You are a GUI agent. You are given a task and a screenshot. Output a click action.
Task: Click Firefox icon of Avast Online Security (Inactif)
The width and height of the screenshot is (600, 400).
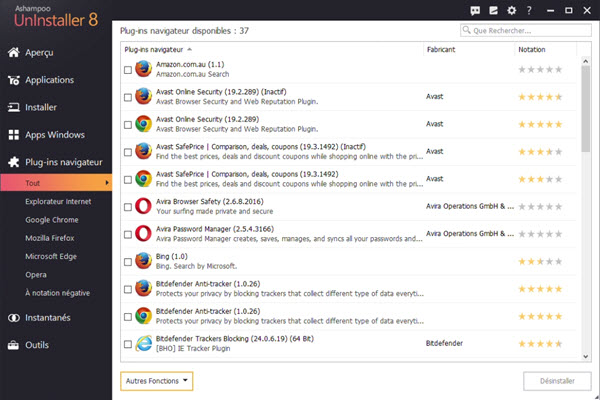143,96
